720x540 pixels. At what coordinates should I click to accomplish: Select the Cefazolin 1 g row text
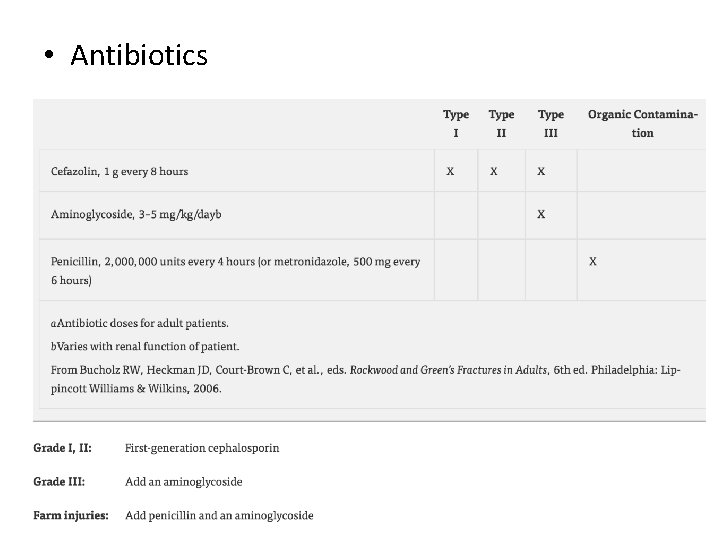[120, 171]
